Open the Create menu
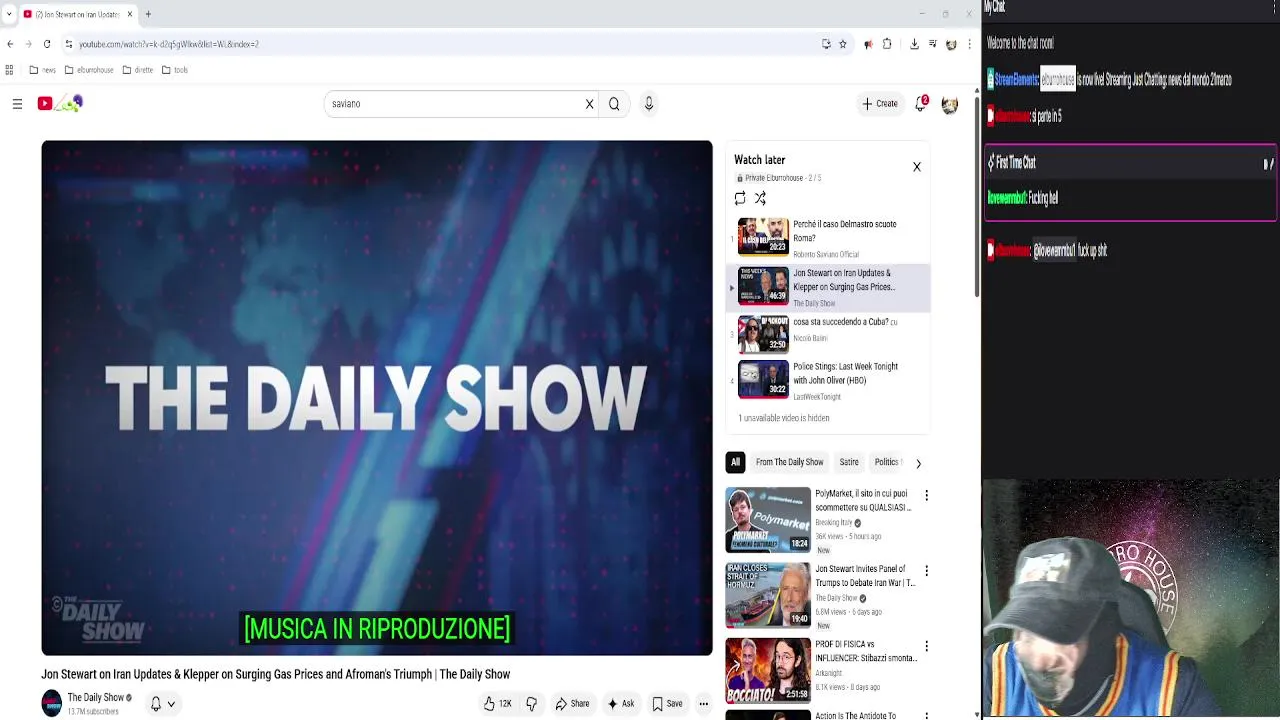This screenshot has width=1280, height=720. point(880,104)
